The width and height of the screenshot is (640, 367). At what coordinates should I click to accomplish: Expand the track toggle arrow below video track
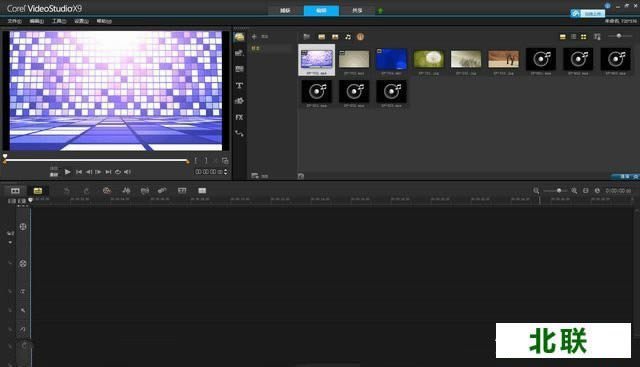pyautogui.click(x=10, y=242)
